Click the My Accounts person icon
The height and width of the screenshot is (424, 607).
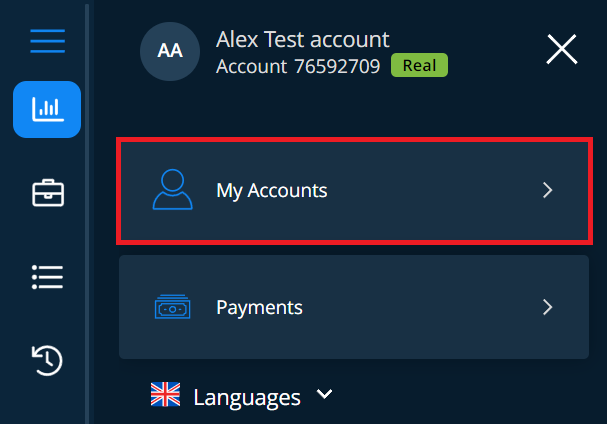pyautogui.click(x=173, y=189)
